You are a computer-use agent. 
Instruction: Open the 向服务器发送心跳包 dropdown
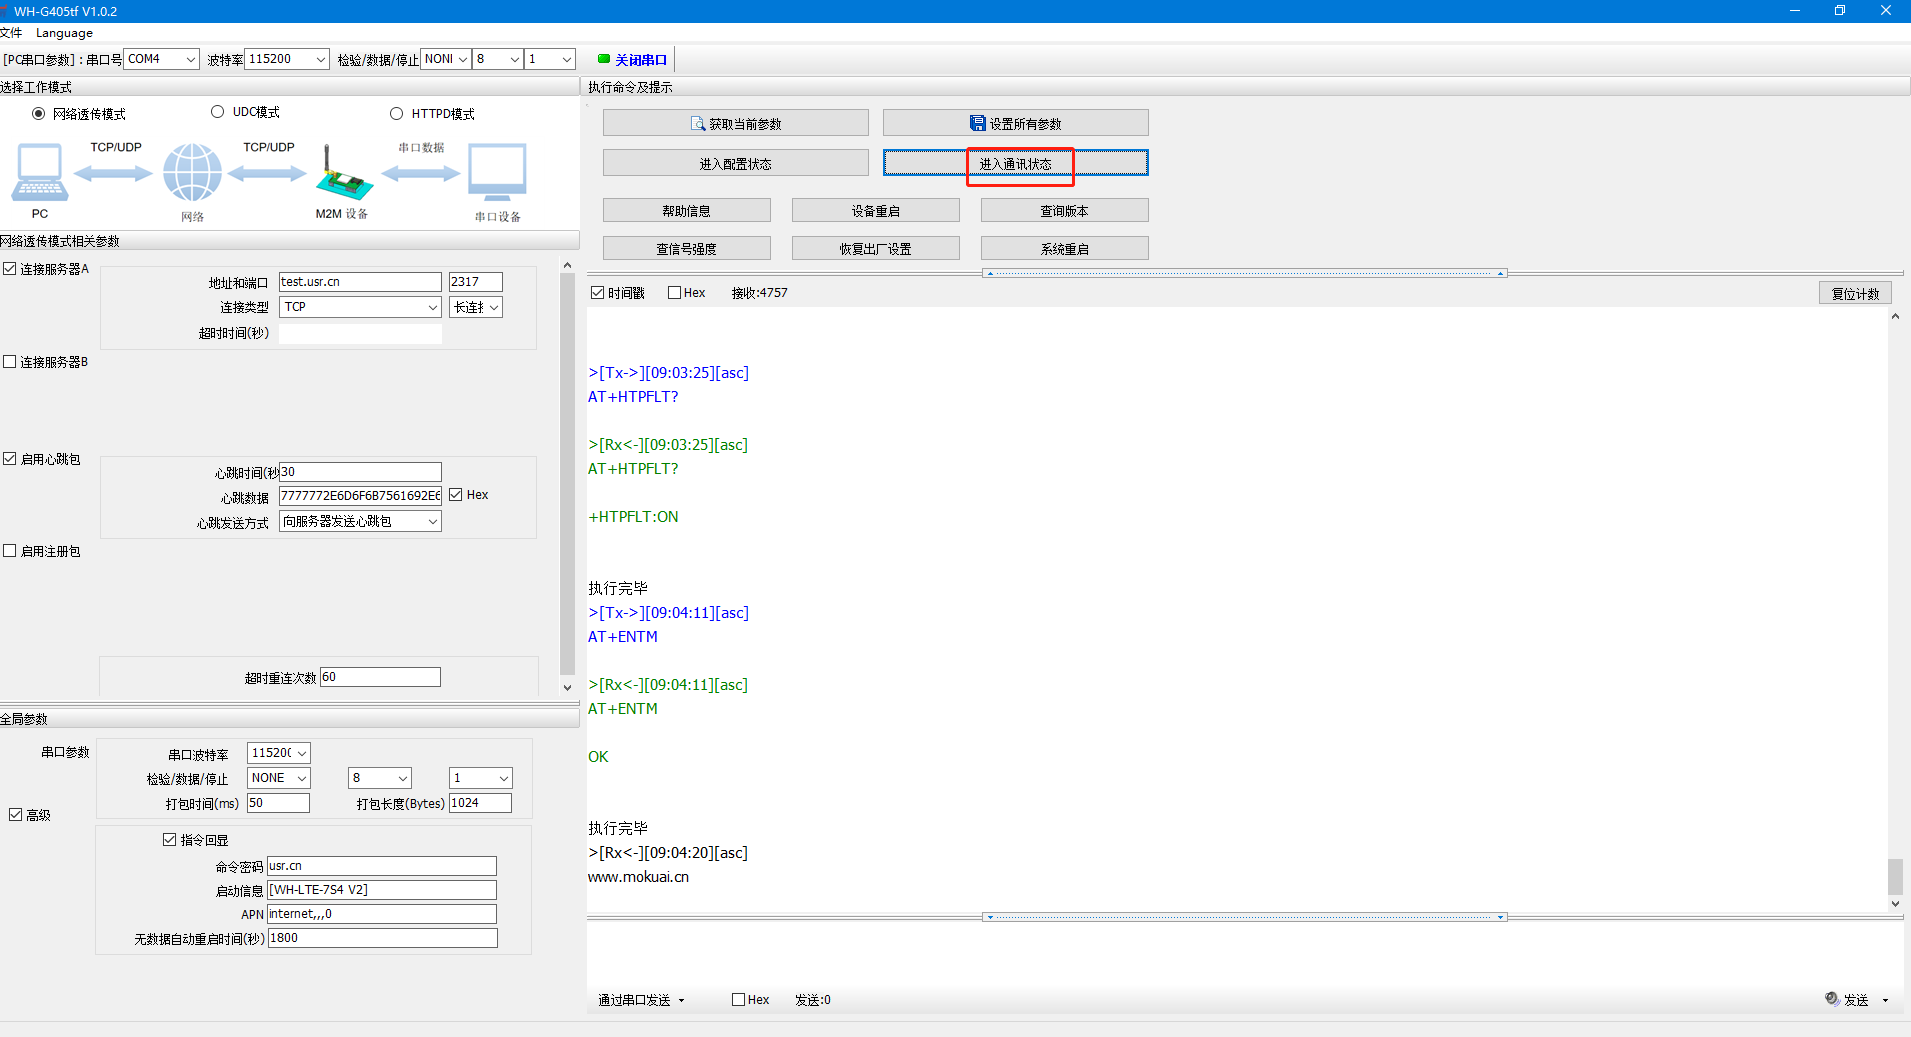(x=432, y=521)
